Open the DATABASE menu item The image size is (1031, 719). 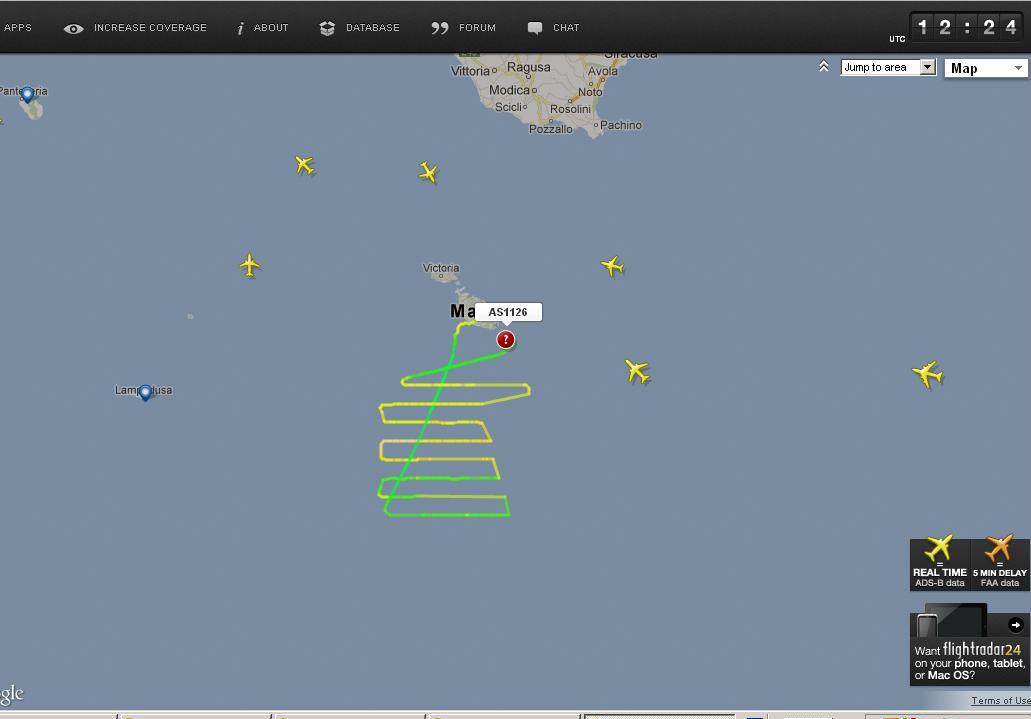click(x=373, y=28)
